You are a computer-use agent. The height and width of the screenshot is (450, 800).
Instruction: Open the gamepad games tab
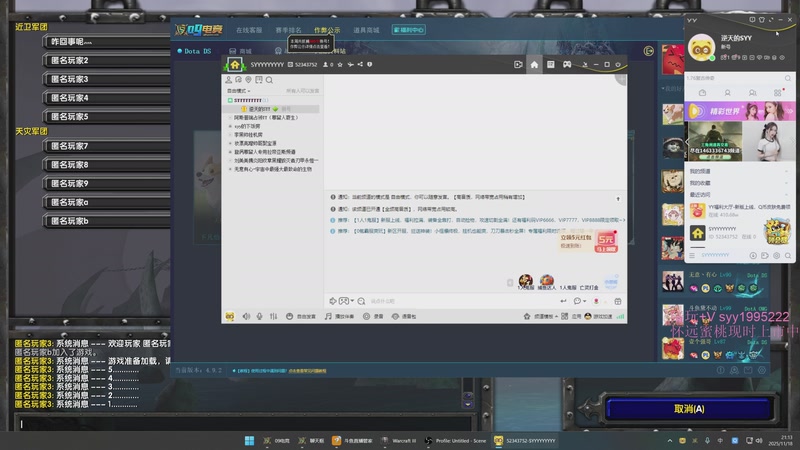tap(567, 64)
